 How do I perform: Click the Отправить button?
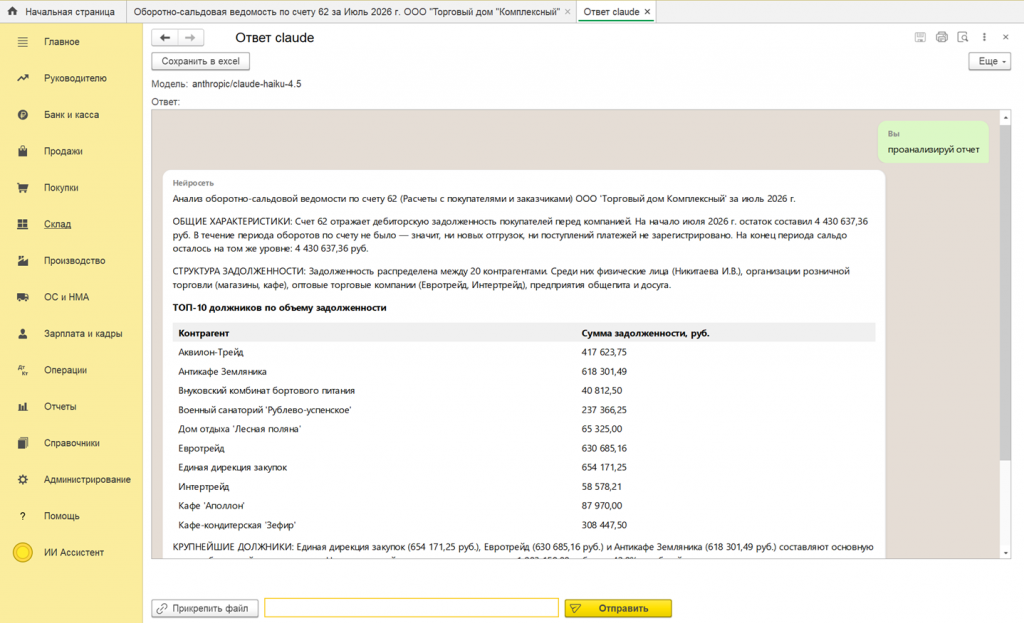click(x=618, y=608)
